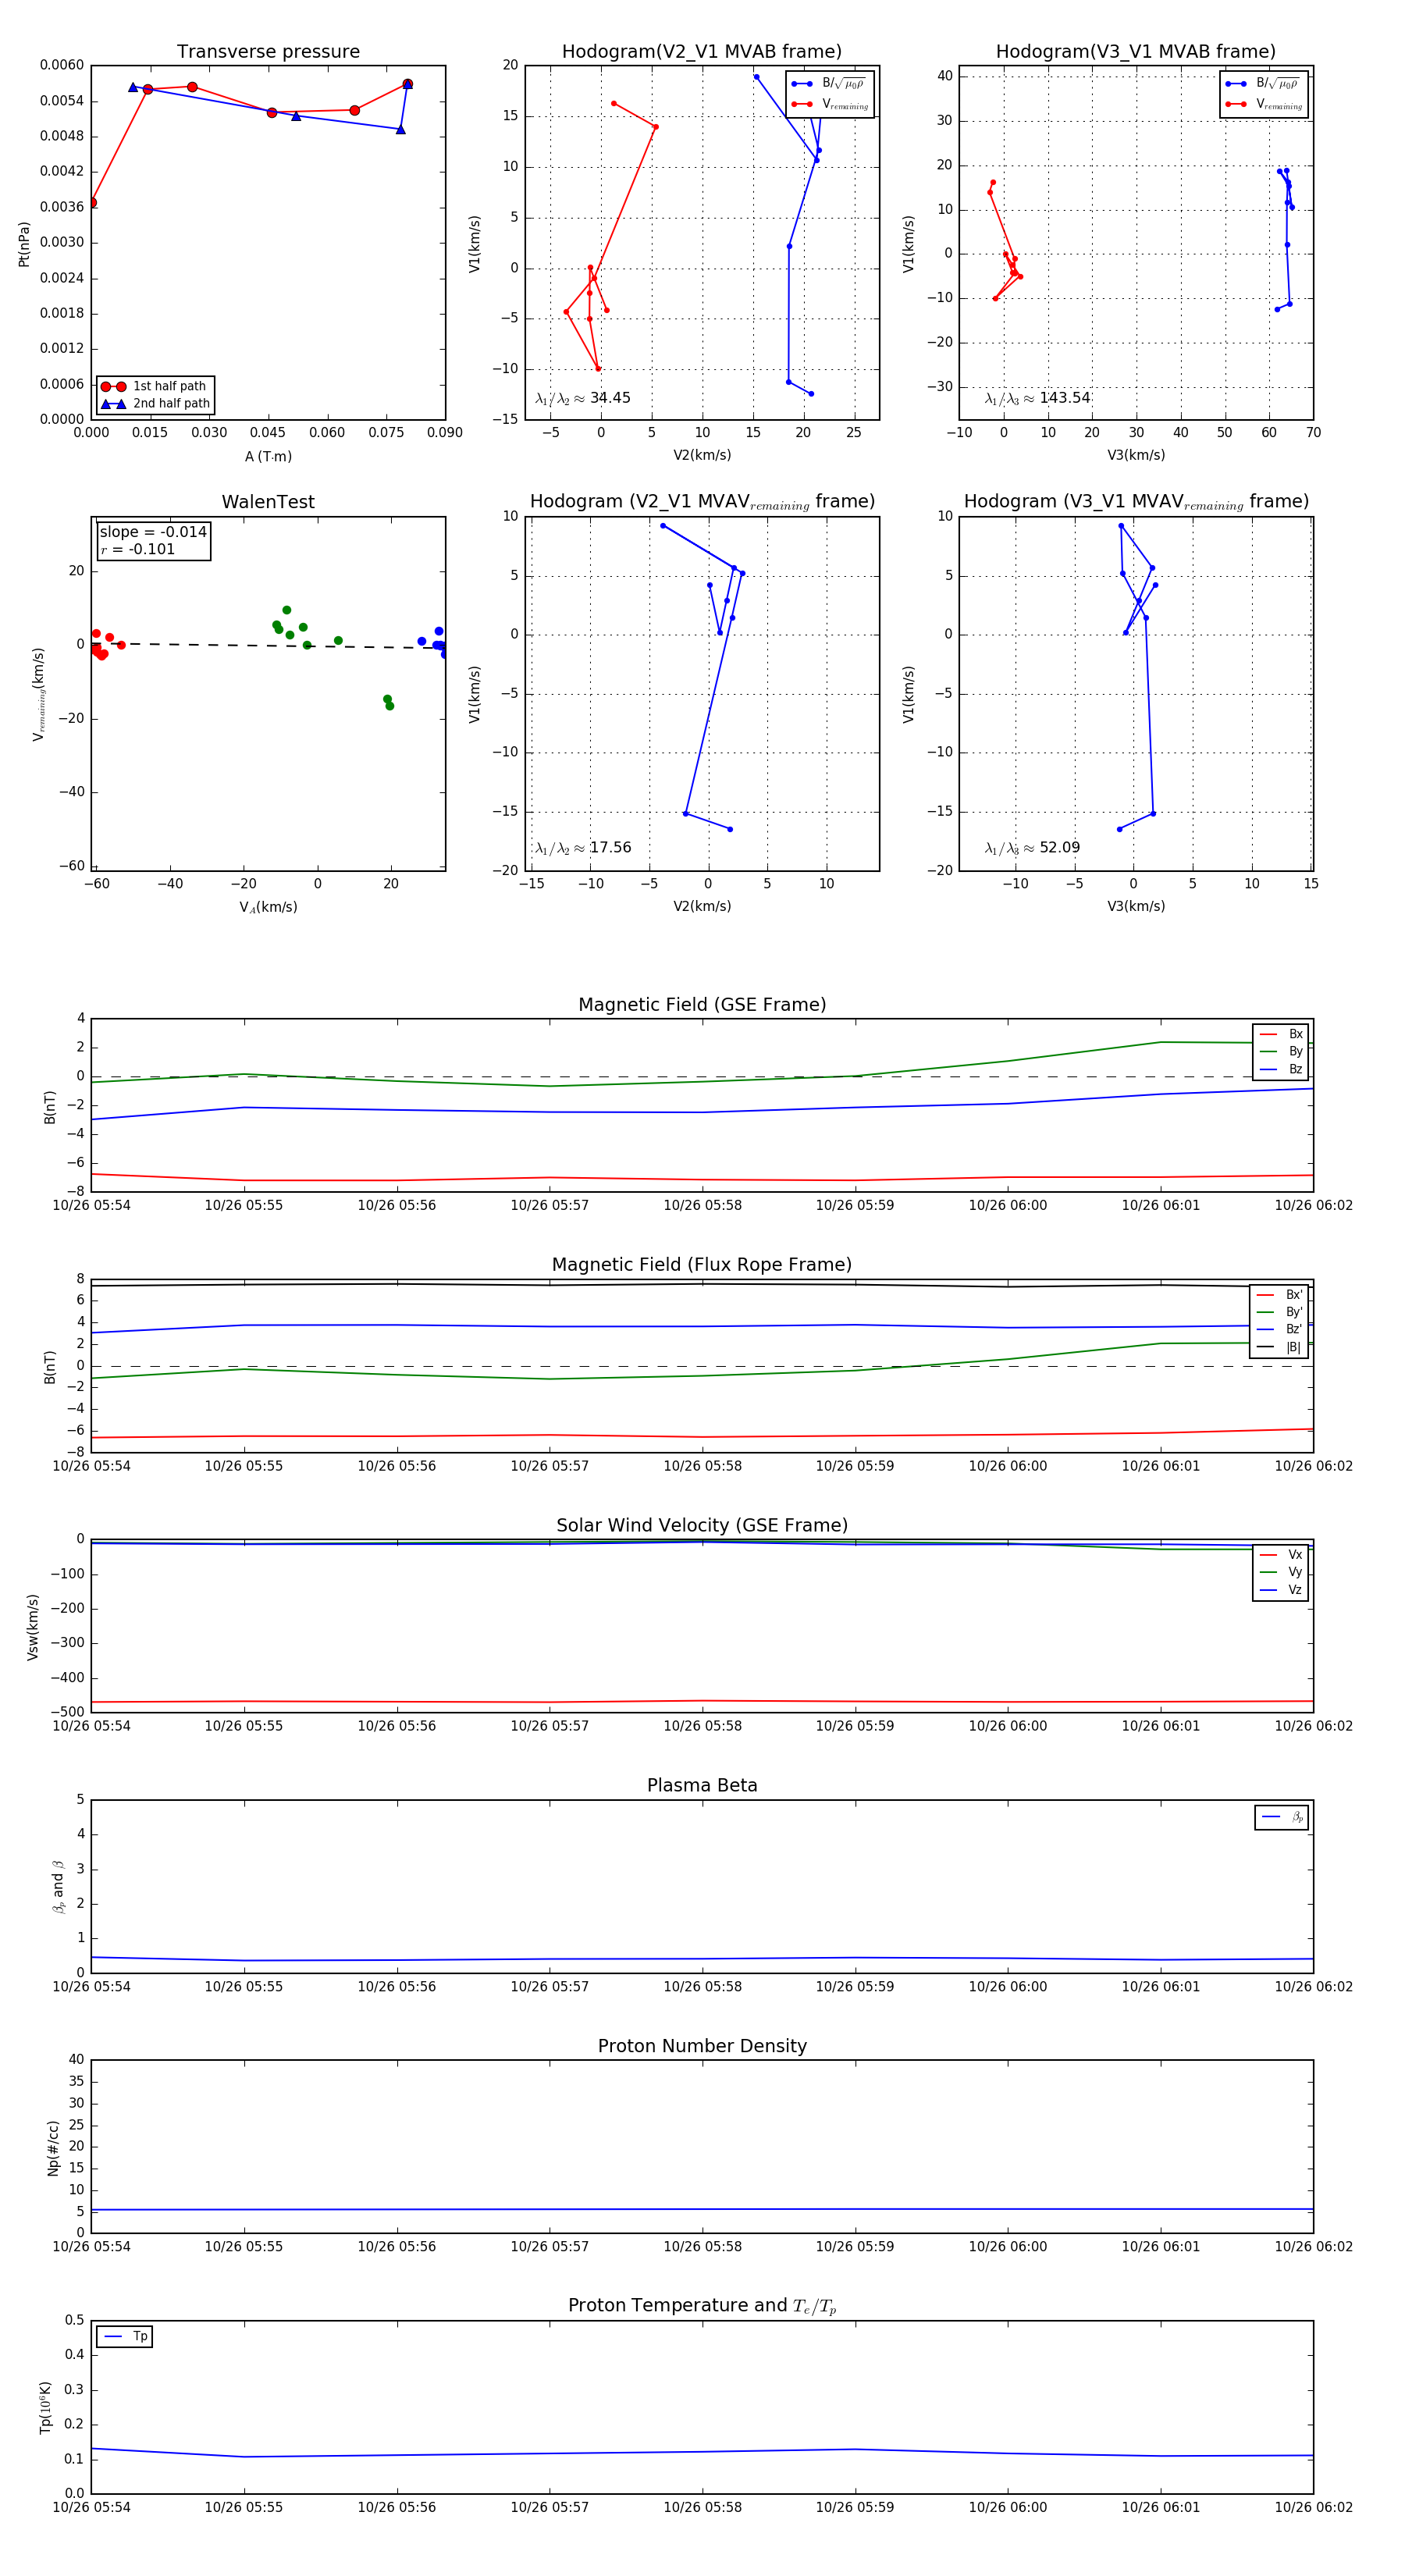
Task: Select the "Hodogram(V3_V1 MVAB frame)" title
Action: (x=1135, y=52)
